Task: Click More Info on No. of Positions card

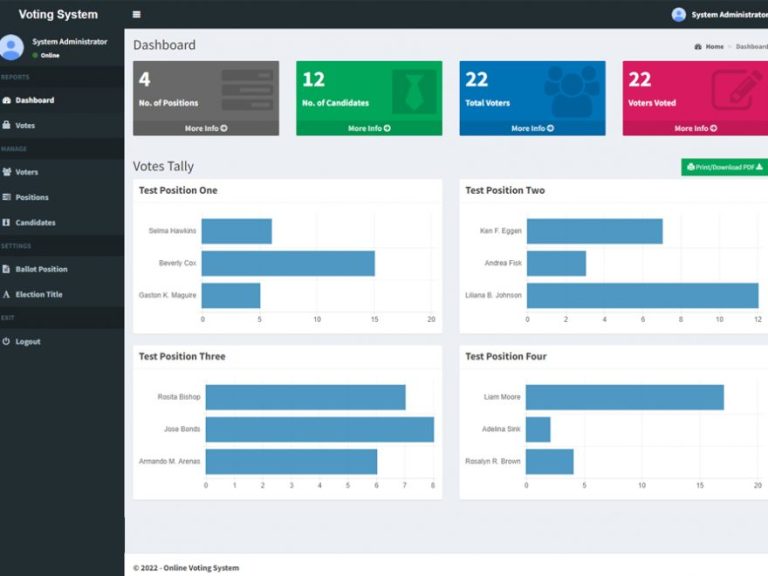Action: [x=206, y=128]
